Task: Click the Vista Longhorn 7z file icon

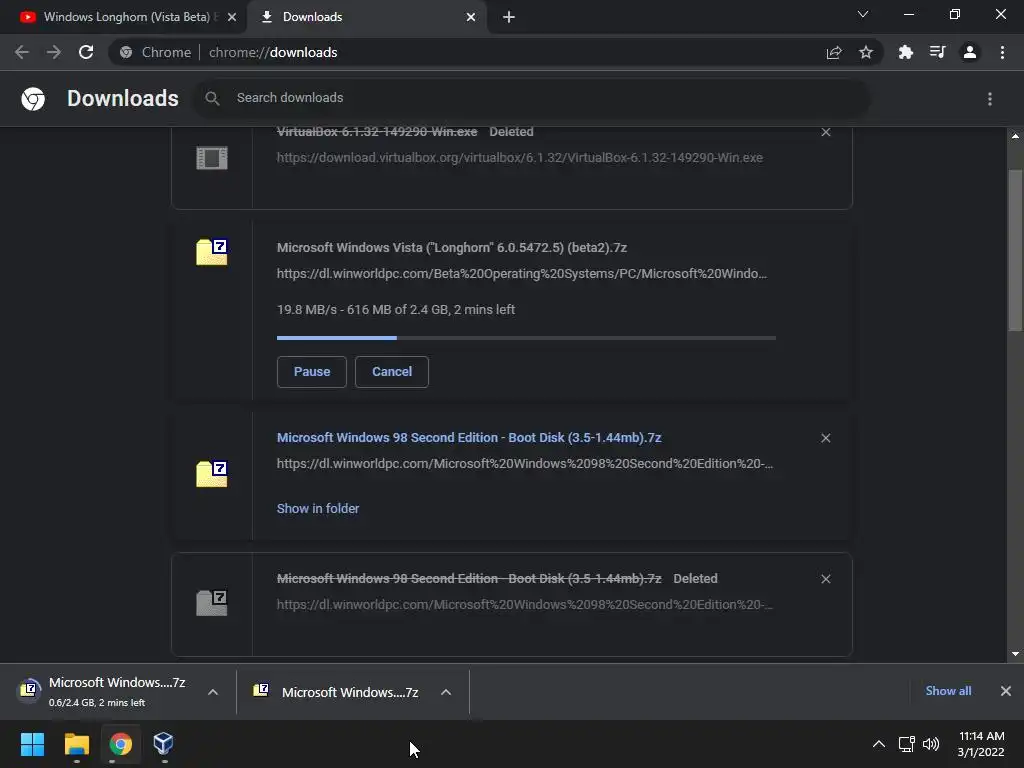Action: (212, 252)
